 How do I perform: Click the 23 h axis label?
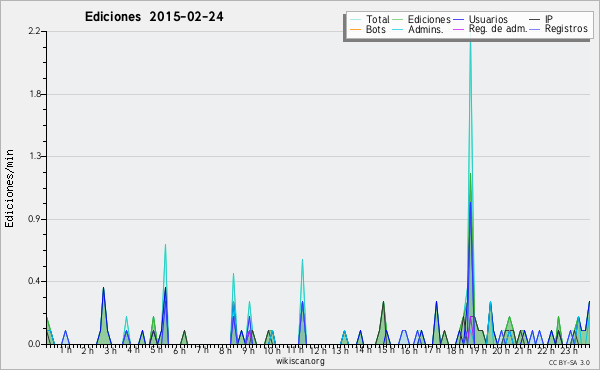coord(569,351)
